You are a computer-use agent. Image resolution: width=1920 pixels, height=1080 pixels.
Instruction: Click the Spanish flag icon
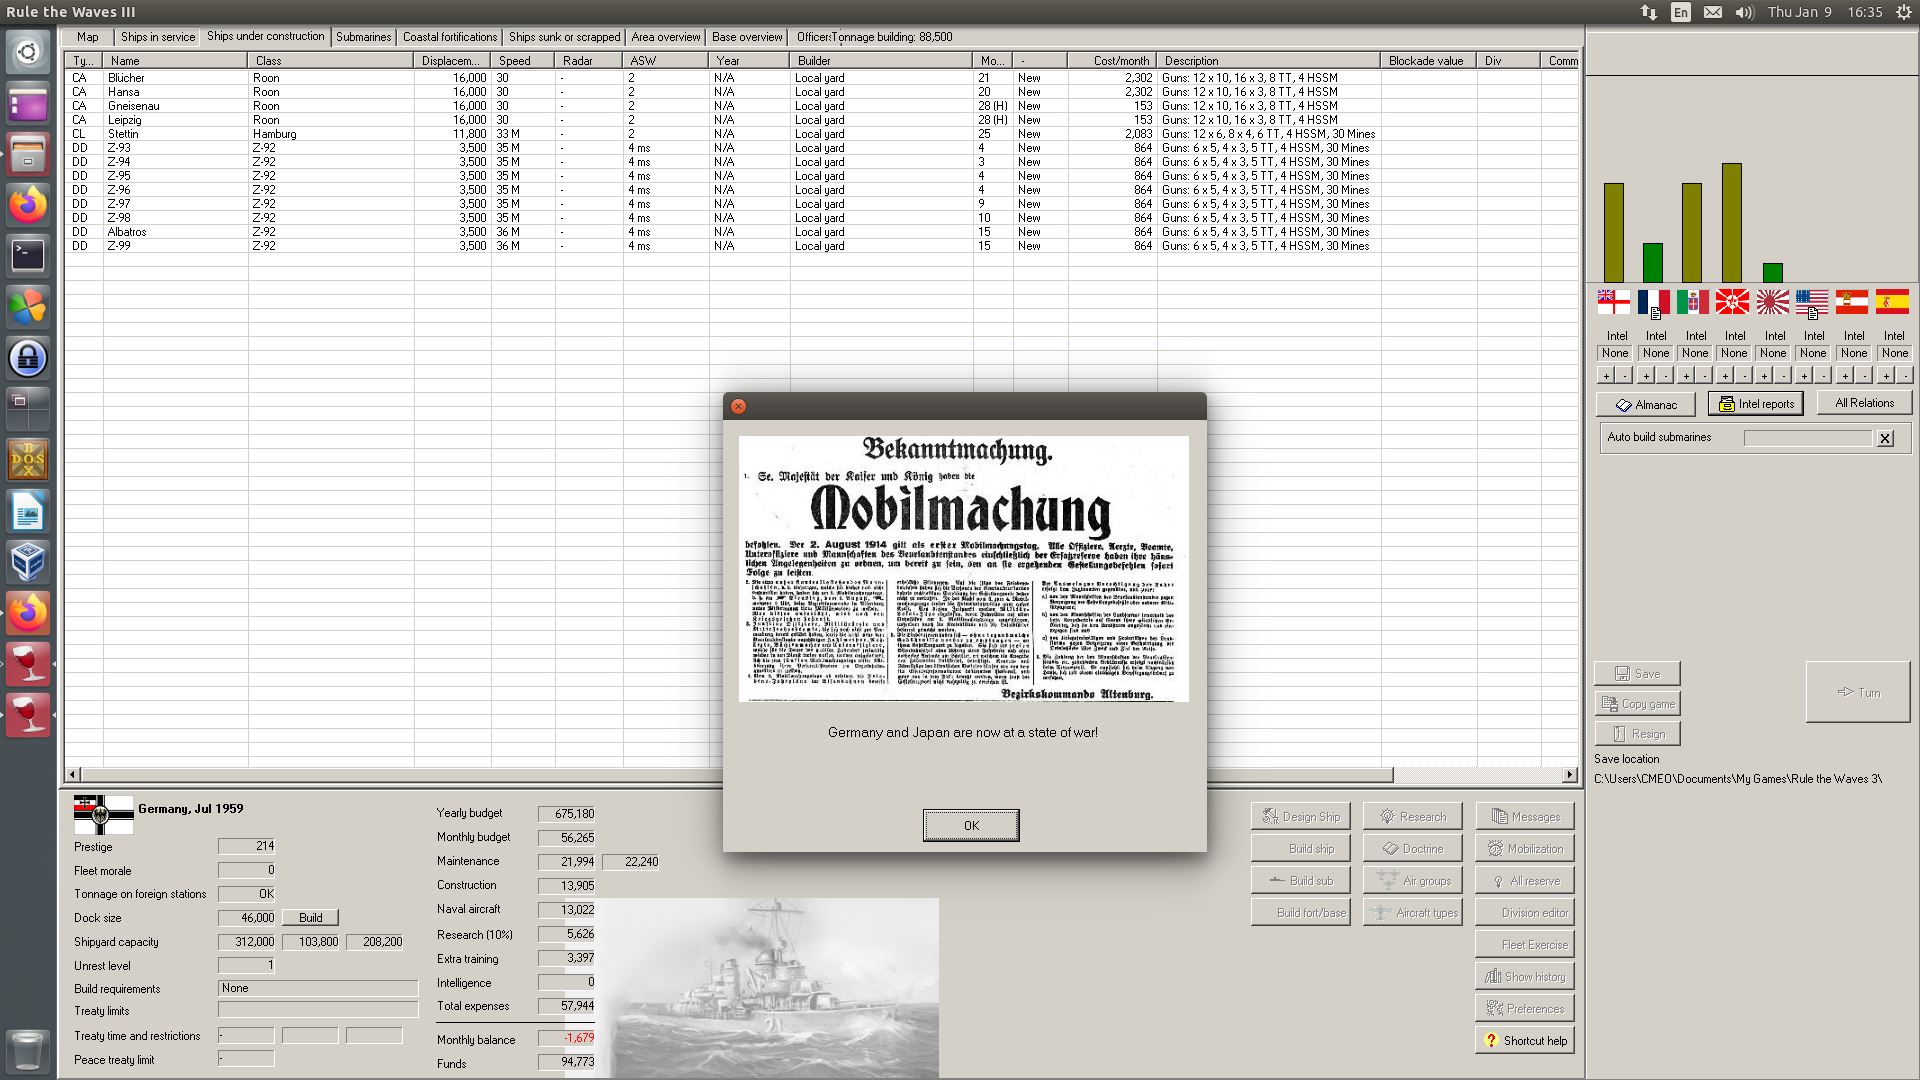coord(1892,301)
